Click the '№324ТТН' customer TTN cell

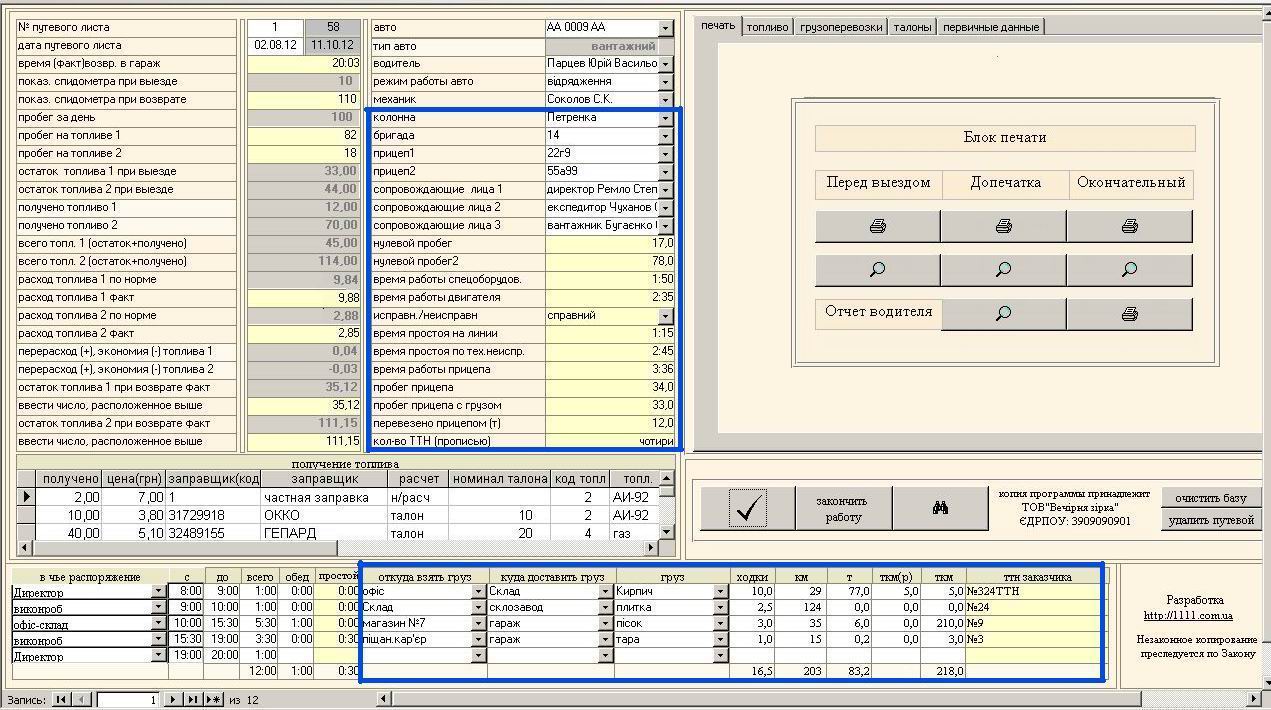pos(1034,591)
